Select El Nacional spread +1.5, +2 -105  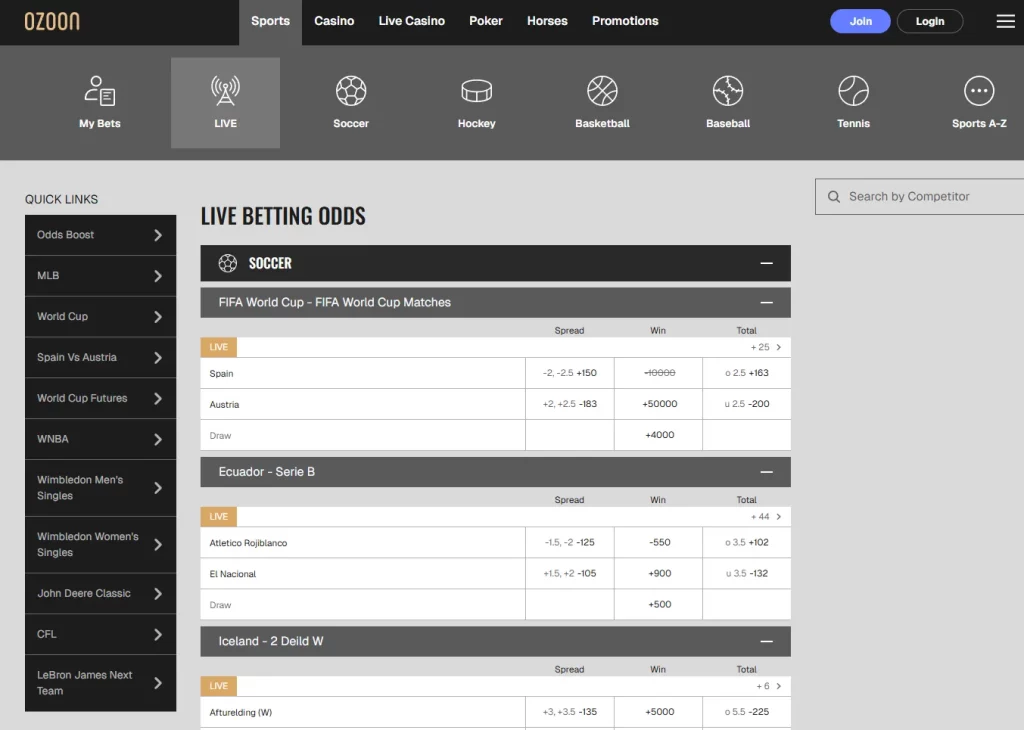click(x=569, y=573)
